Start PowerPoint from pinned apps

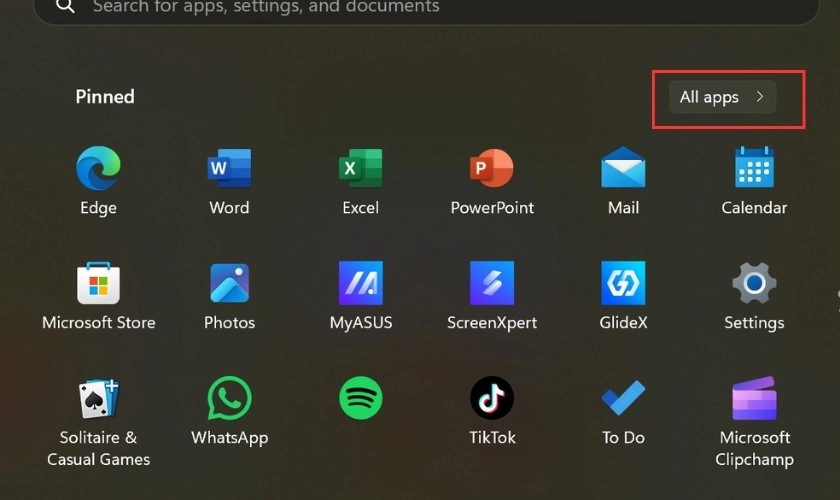(x=492, y=168)
